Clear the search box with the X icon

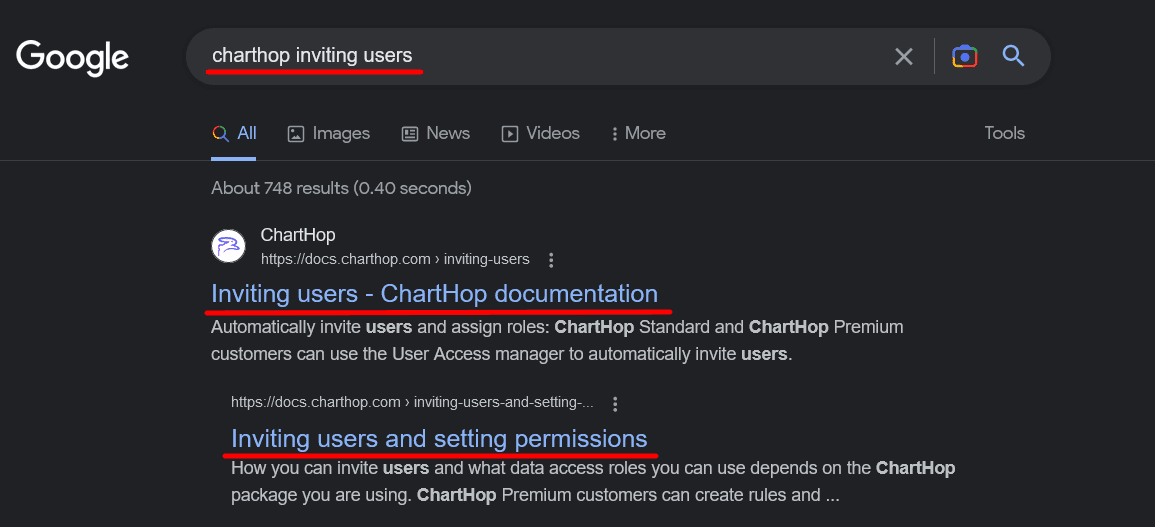click(x=904, y=57)
